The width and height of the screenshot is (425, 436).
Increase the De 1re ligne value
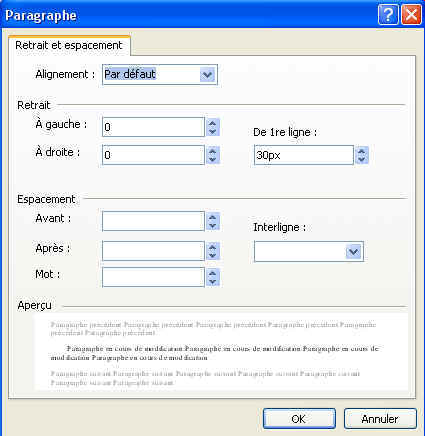(x=362, y=151)
